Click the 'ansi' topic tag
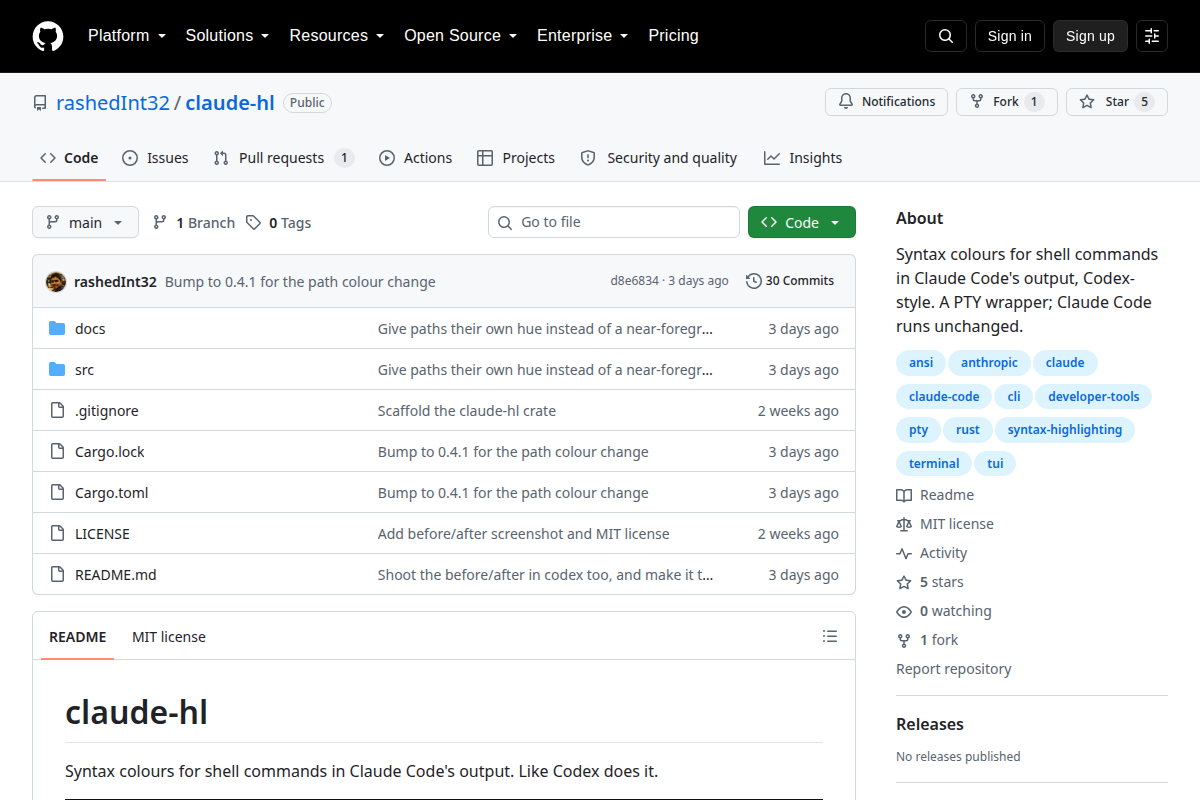The width and height of the screenshot is (1200, 800). pyautogui.click(x=920, y=363)
